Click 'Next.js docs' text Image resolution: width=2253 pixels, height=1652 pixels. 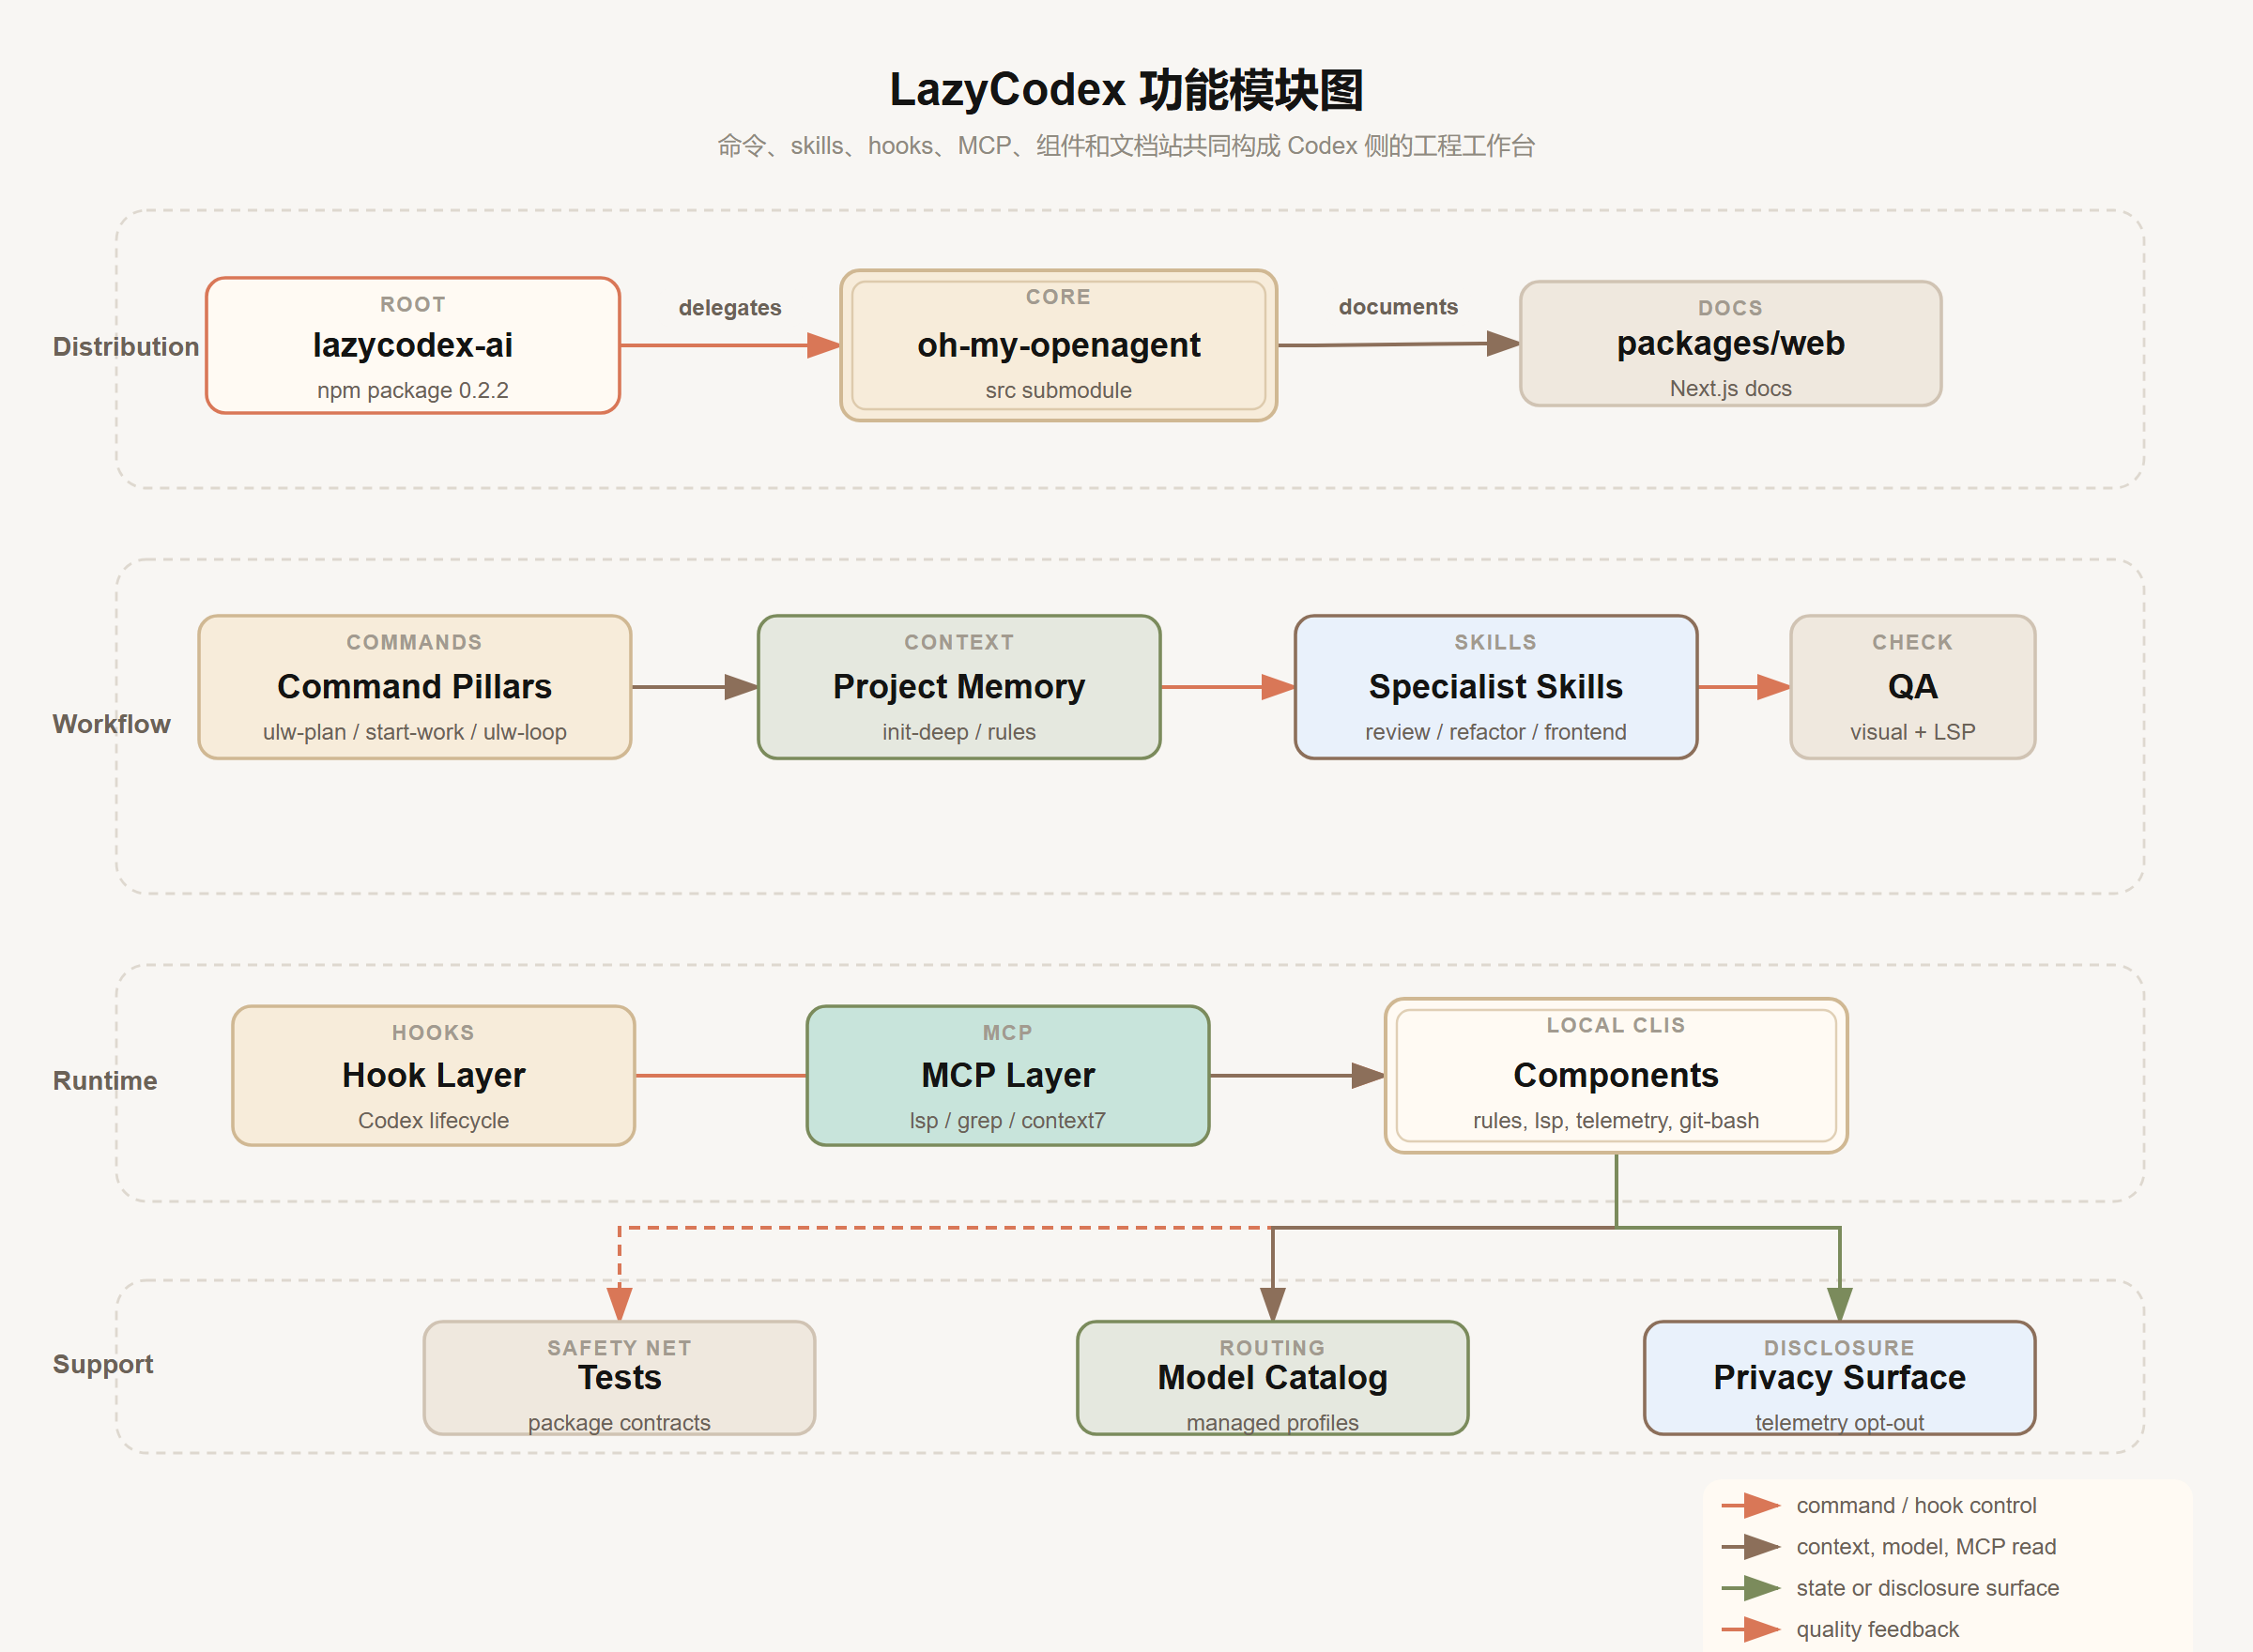(1730, 388)
